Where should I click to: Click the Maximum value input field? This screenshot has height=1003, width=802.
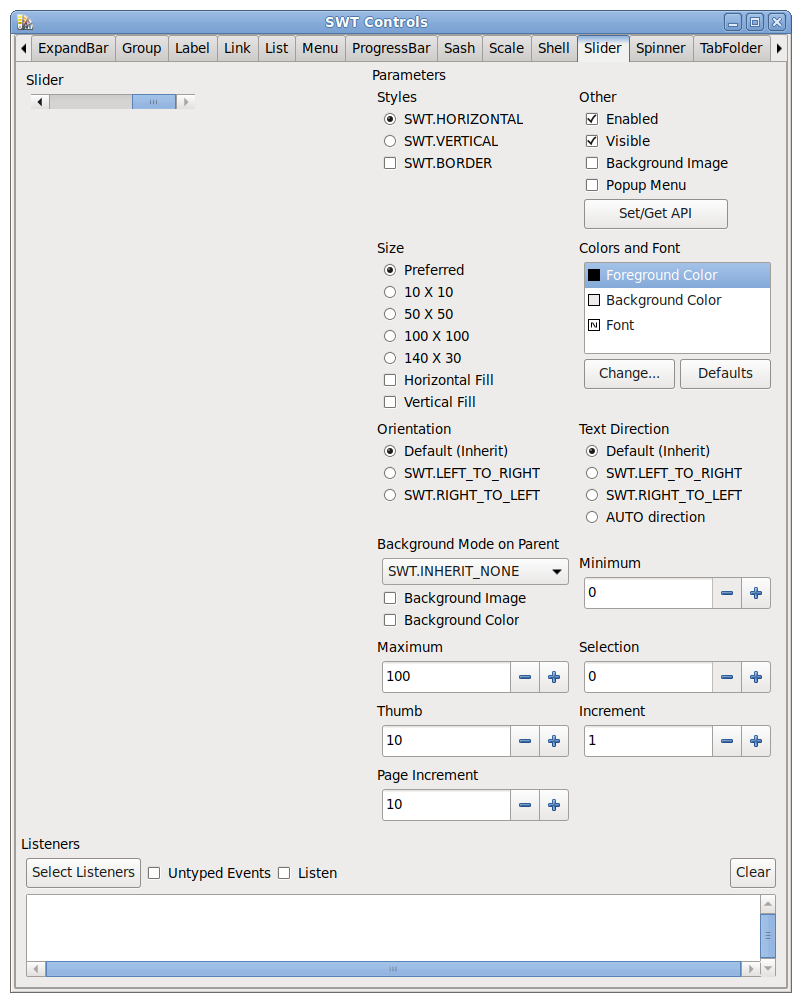[x=446, y=677]
